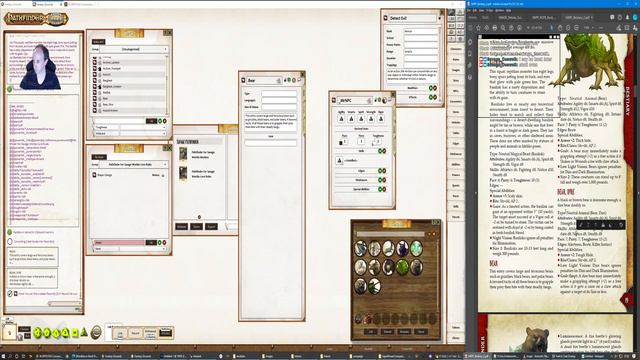The image size is (640, 360).
Task: Open Barghest entry in NPC list
Action: [108, 80]
